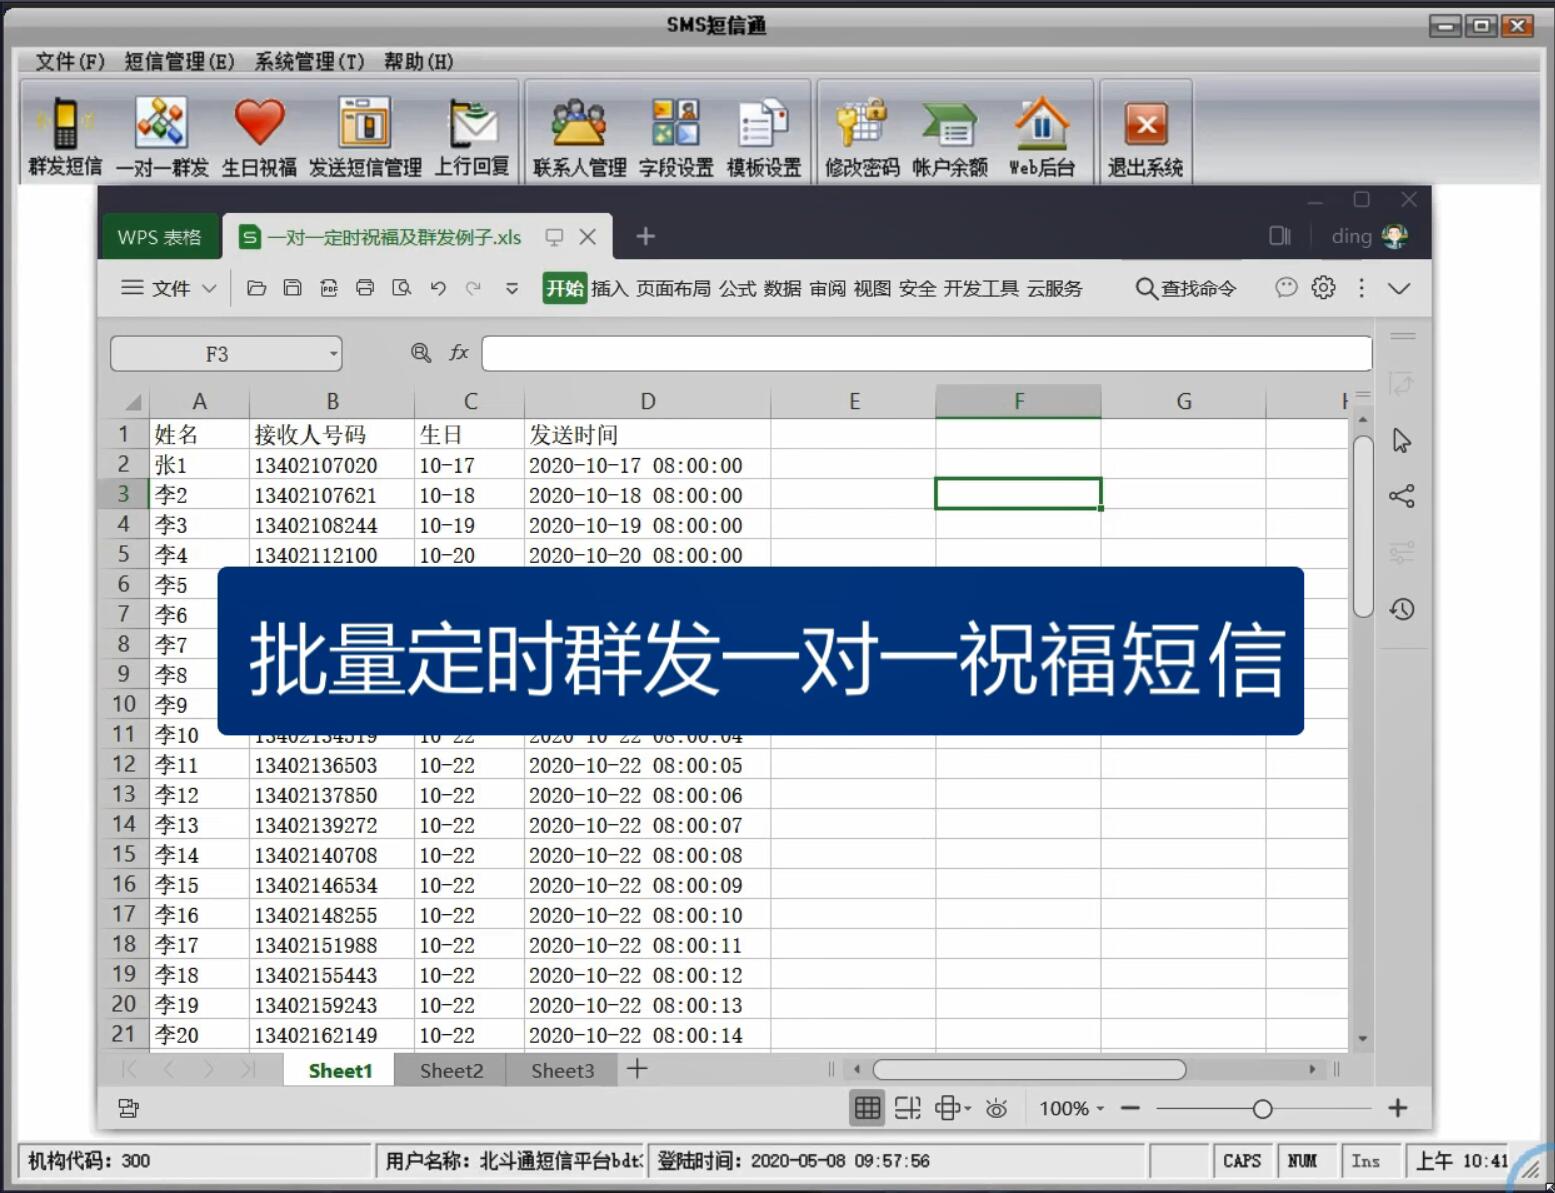
Task: Click the history clock icon in sidebar
Action: point(1402,609)
